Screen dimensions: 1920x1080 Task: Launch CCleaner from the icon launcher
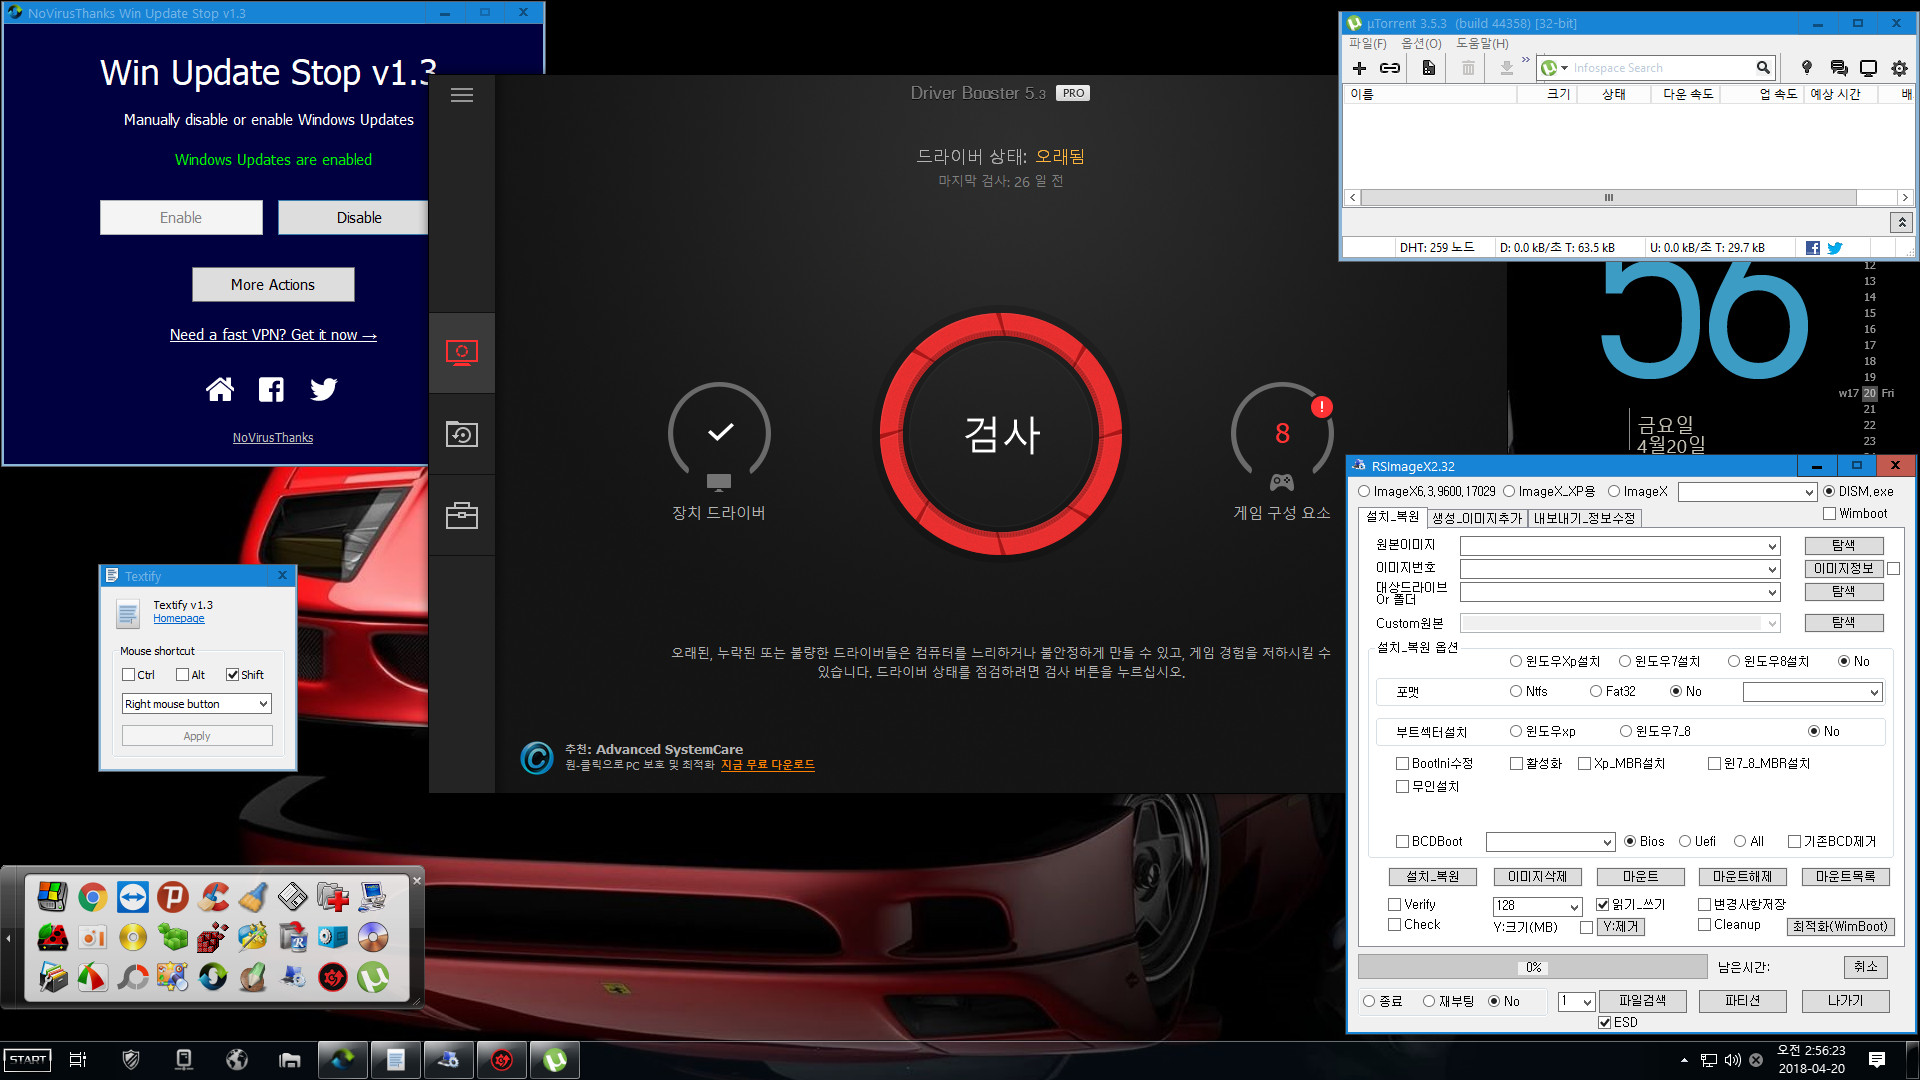pyautogui.click(x=213, y=897)
